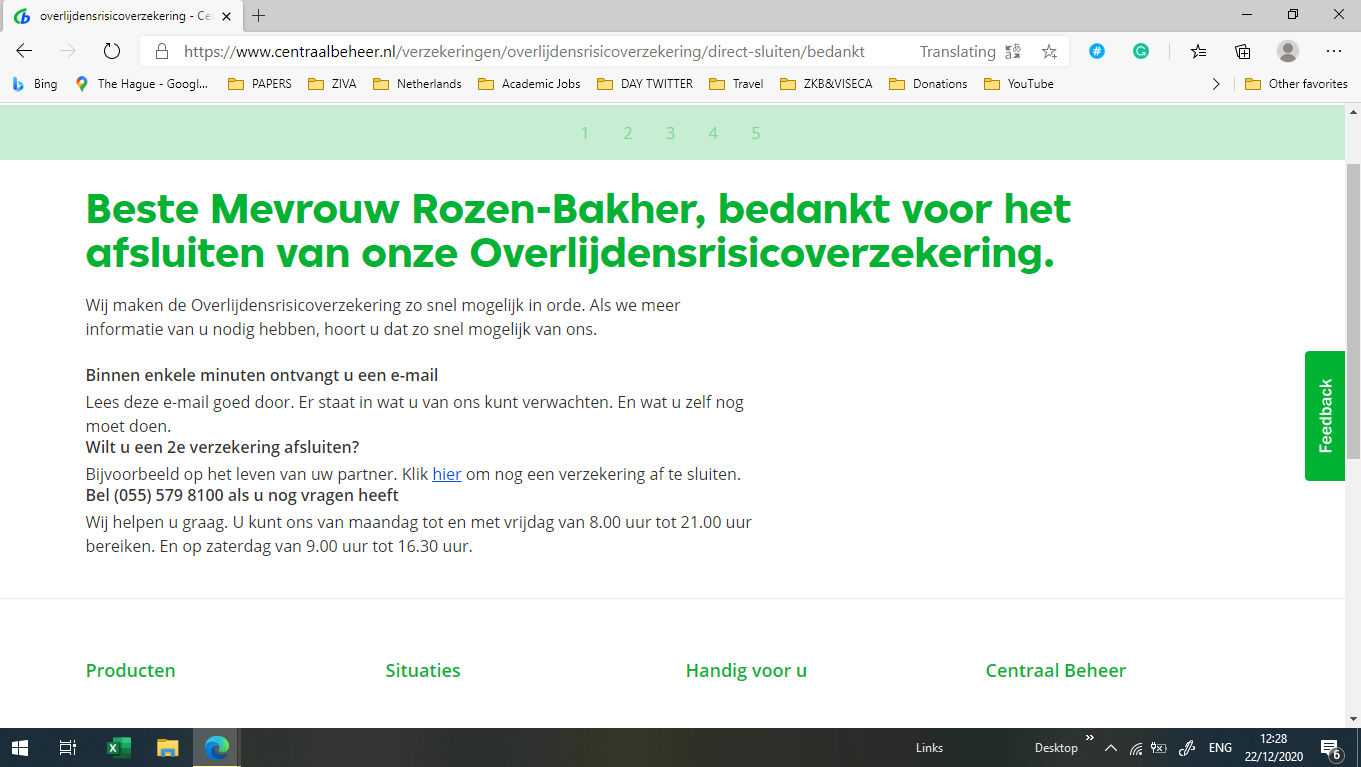
Task: Reload the current page
Action: 112,51
